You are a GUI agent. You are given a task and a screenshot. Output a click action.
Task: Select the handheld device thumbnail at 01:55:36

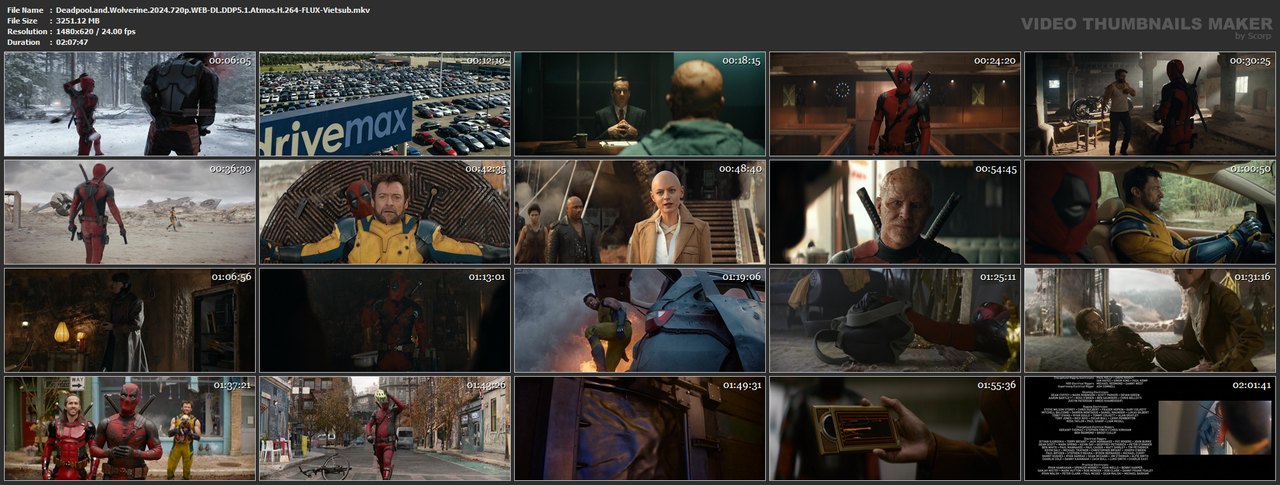click(x=895, y=428)
